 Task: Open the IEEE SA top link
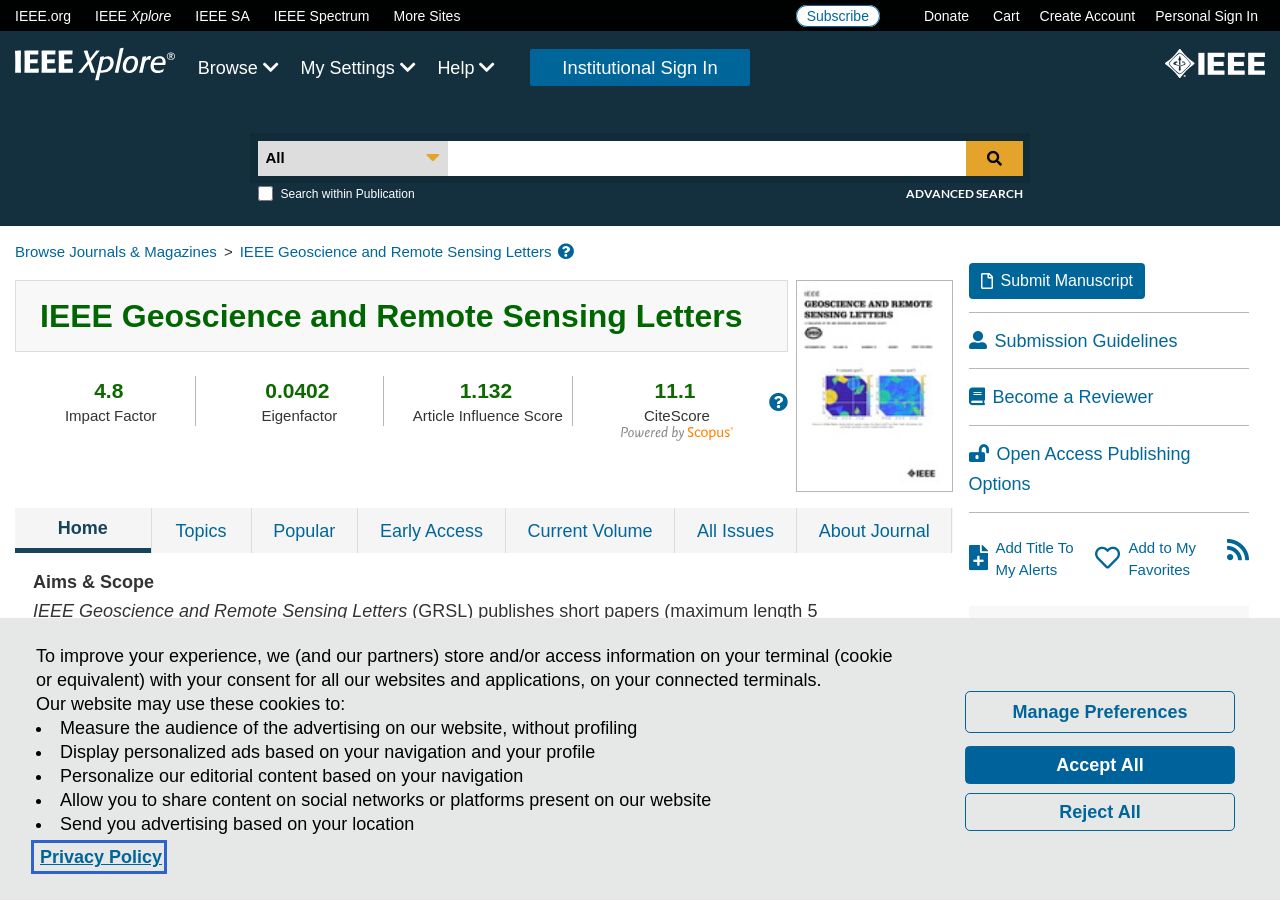(222, 16)
